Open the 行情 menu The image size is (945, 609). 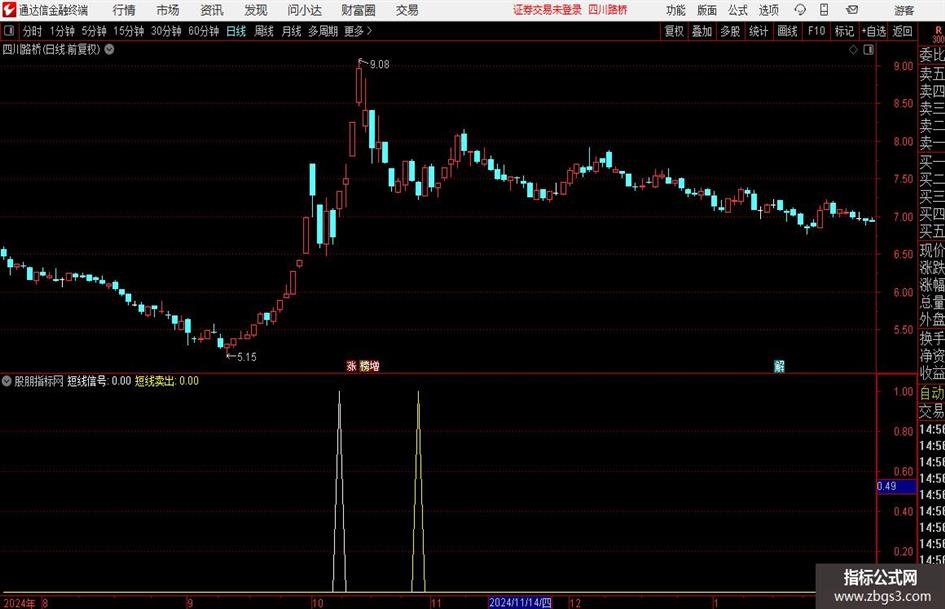(x=124, y=10)
